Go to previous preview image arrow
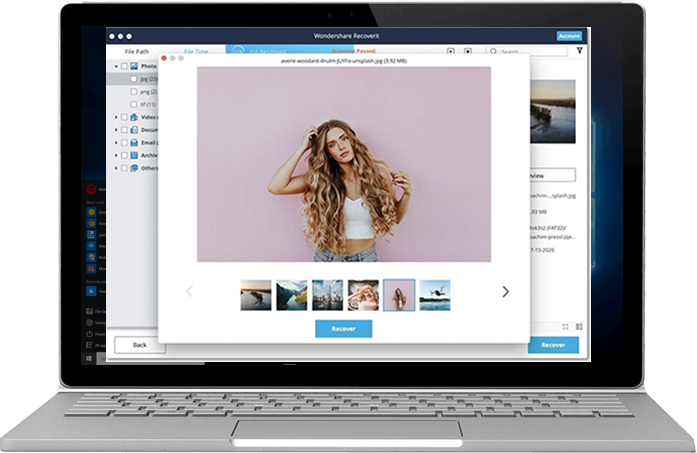The image size is (697, 453). tap(189, 292)
